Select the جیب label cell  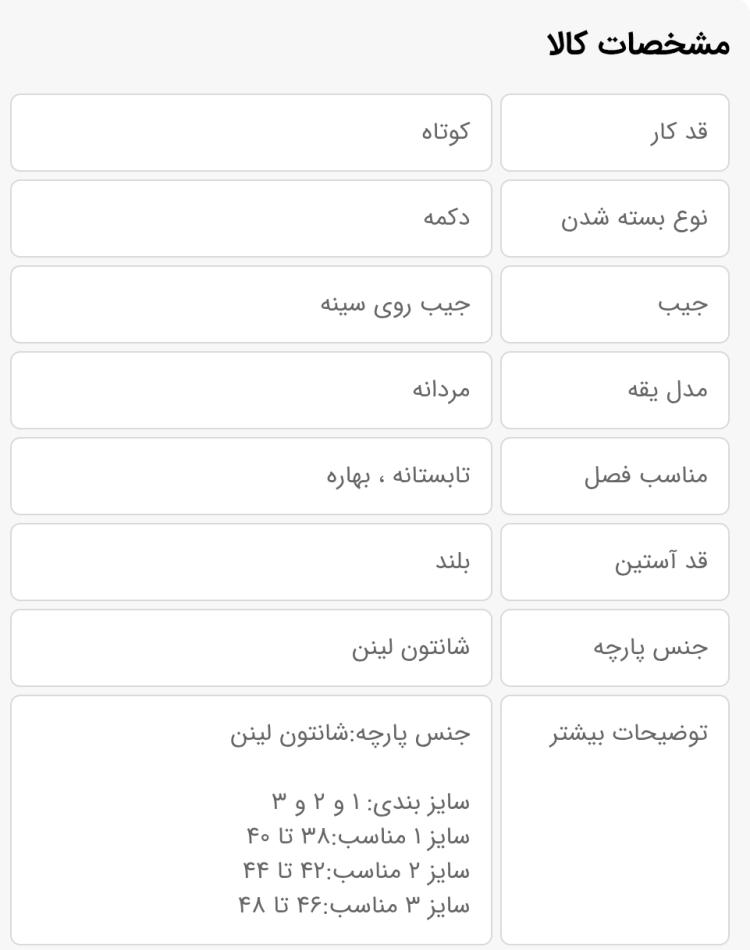click(x=615, y=305)
